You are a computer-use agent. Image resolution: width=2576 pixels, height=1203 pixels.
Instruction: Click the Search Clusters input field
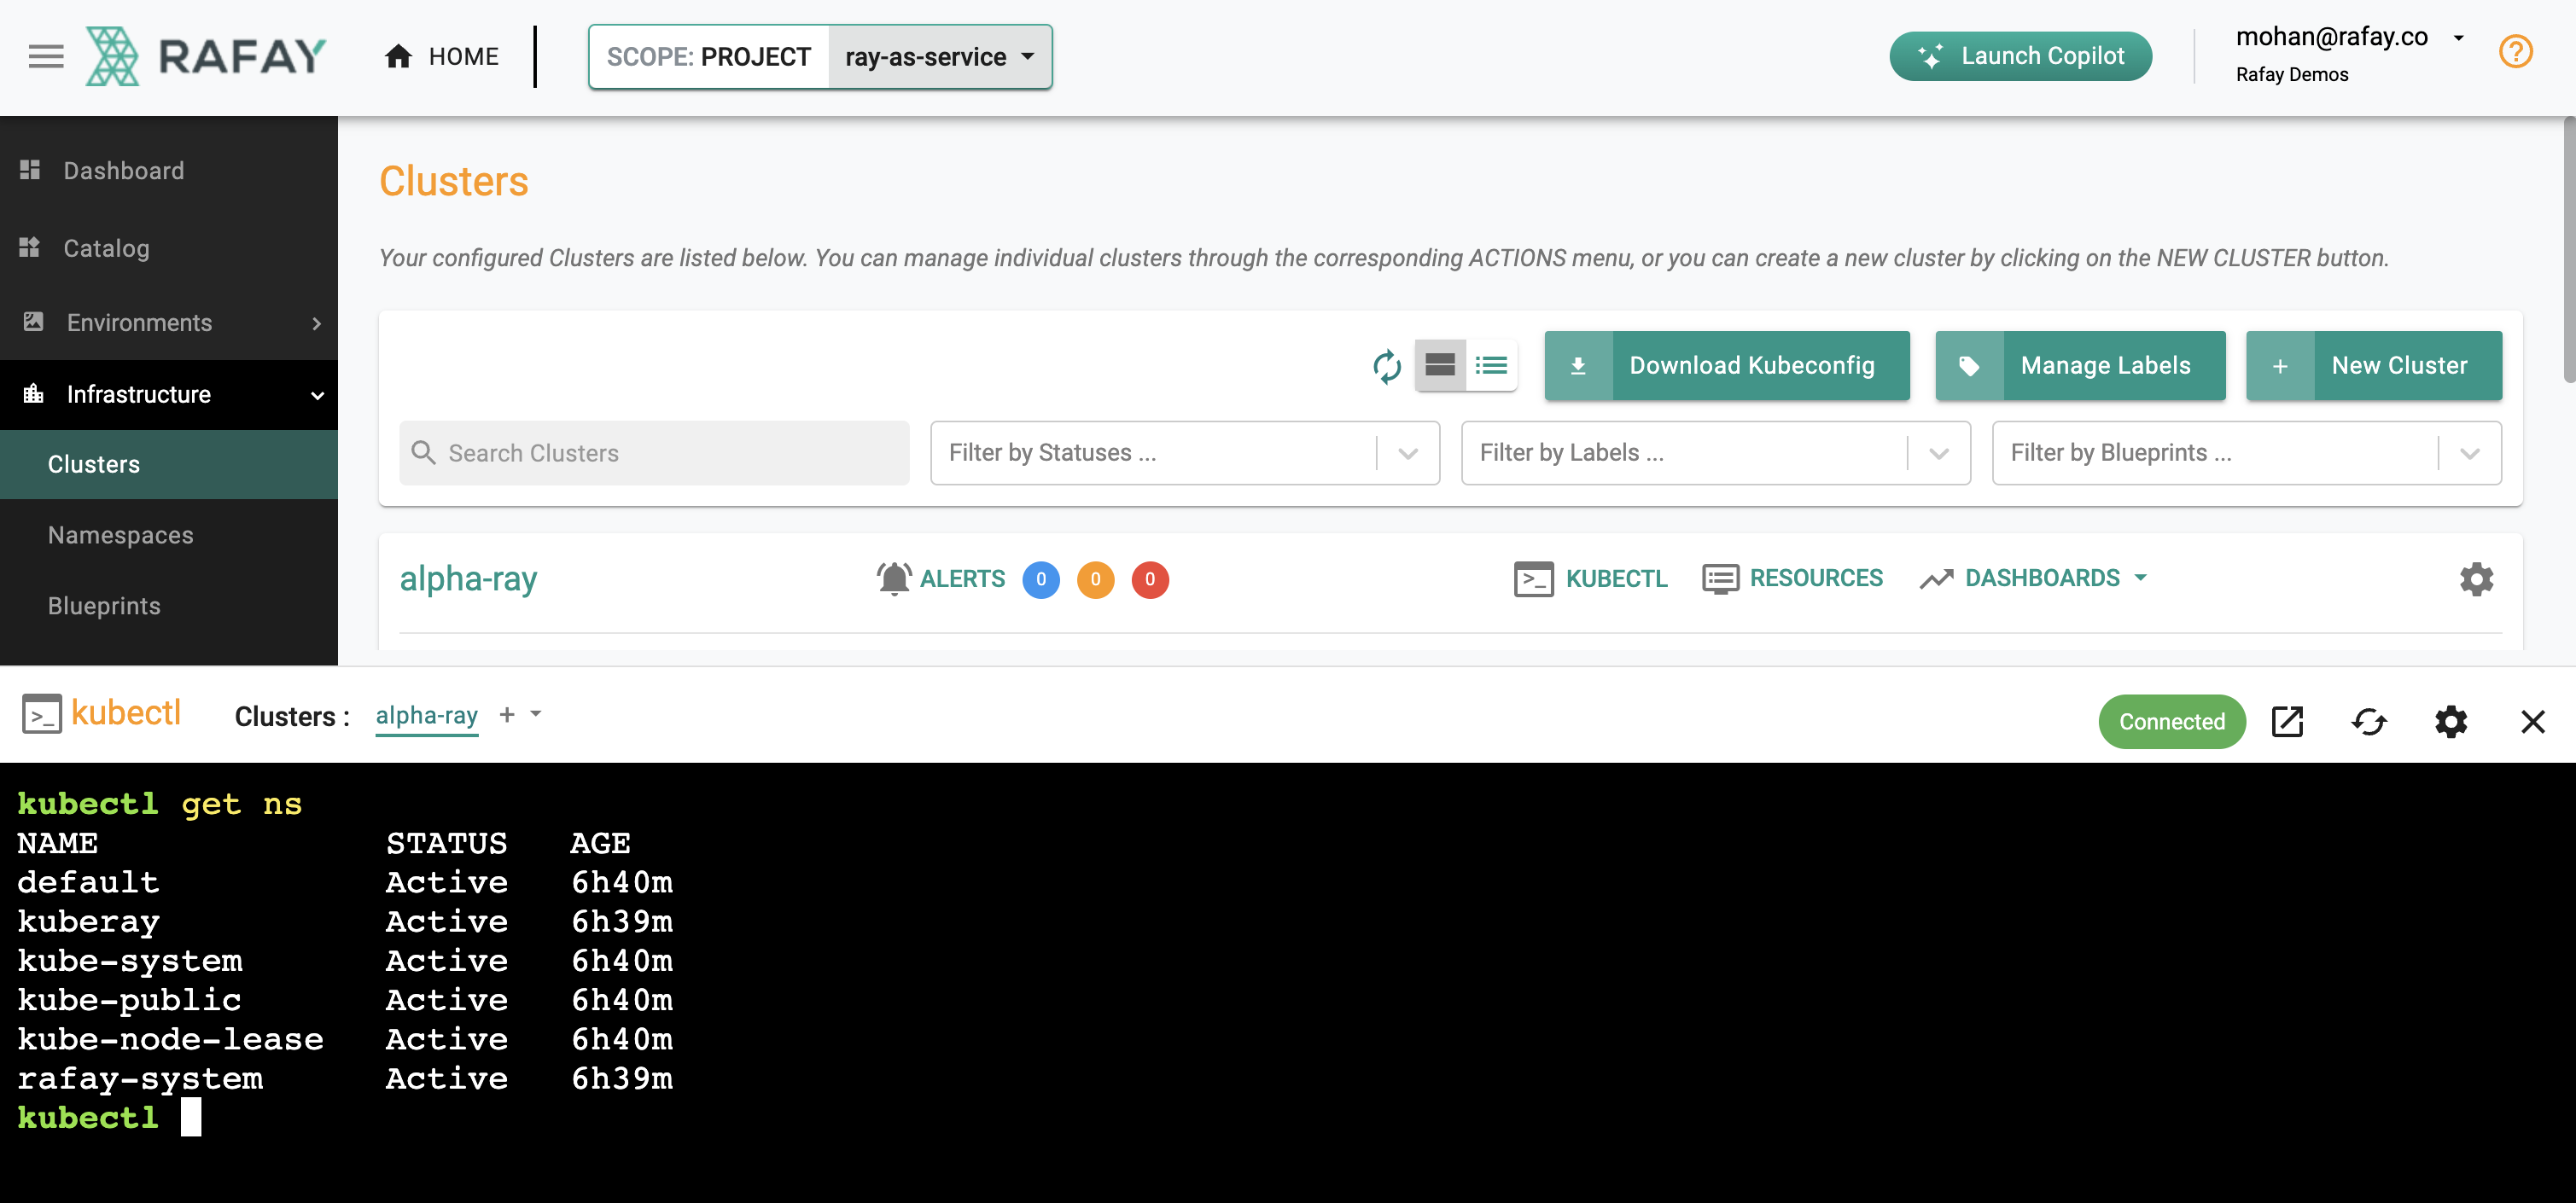pyautogui.click(x=652, y=453)
